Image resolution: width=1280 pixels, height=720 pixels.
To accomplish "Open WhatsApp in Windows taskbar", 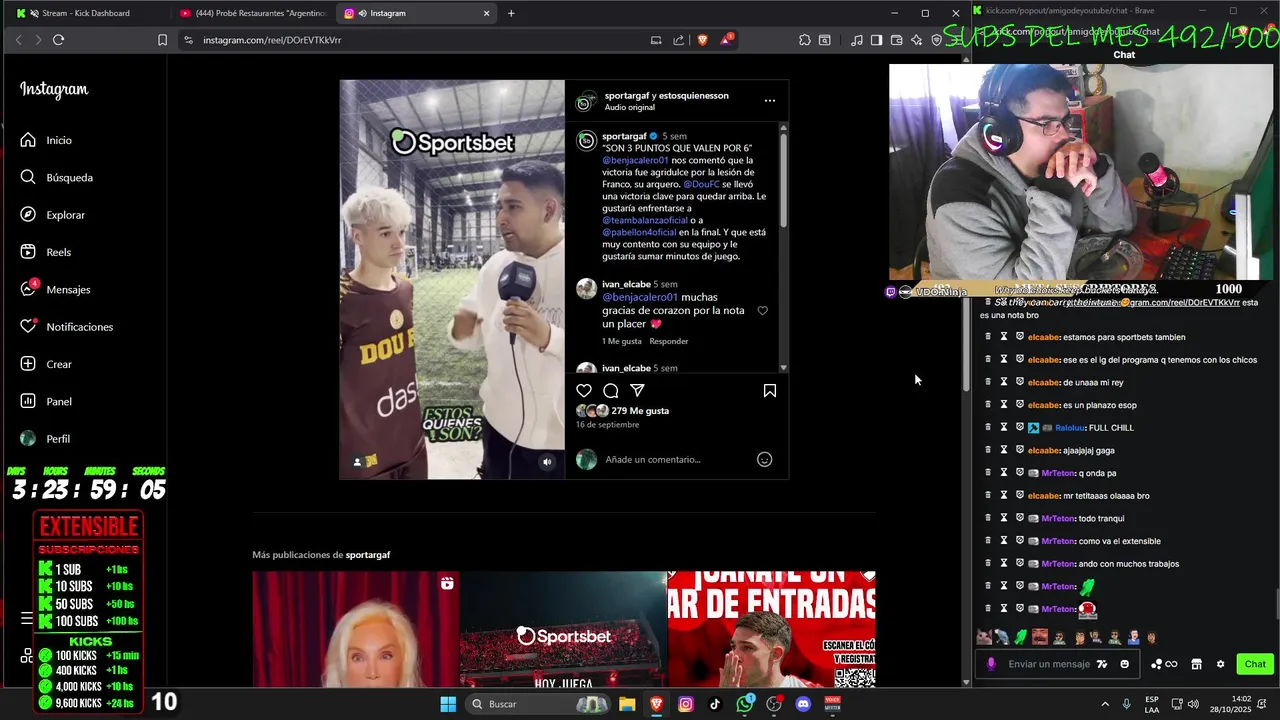I will 745,704.
